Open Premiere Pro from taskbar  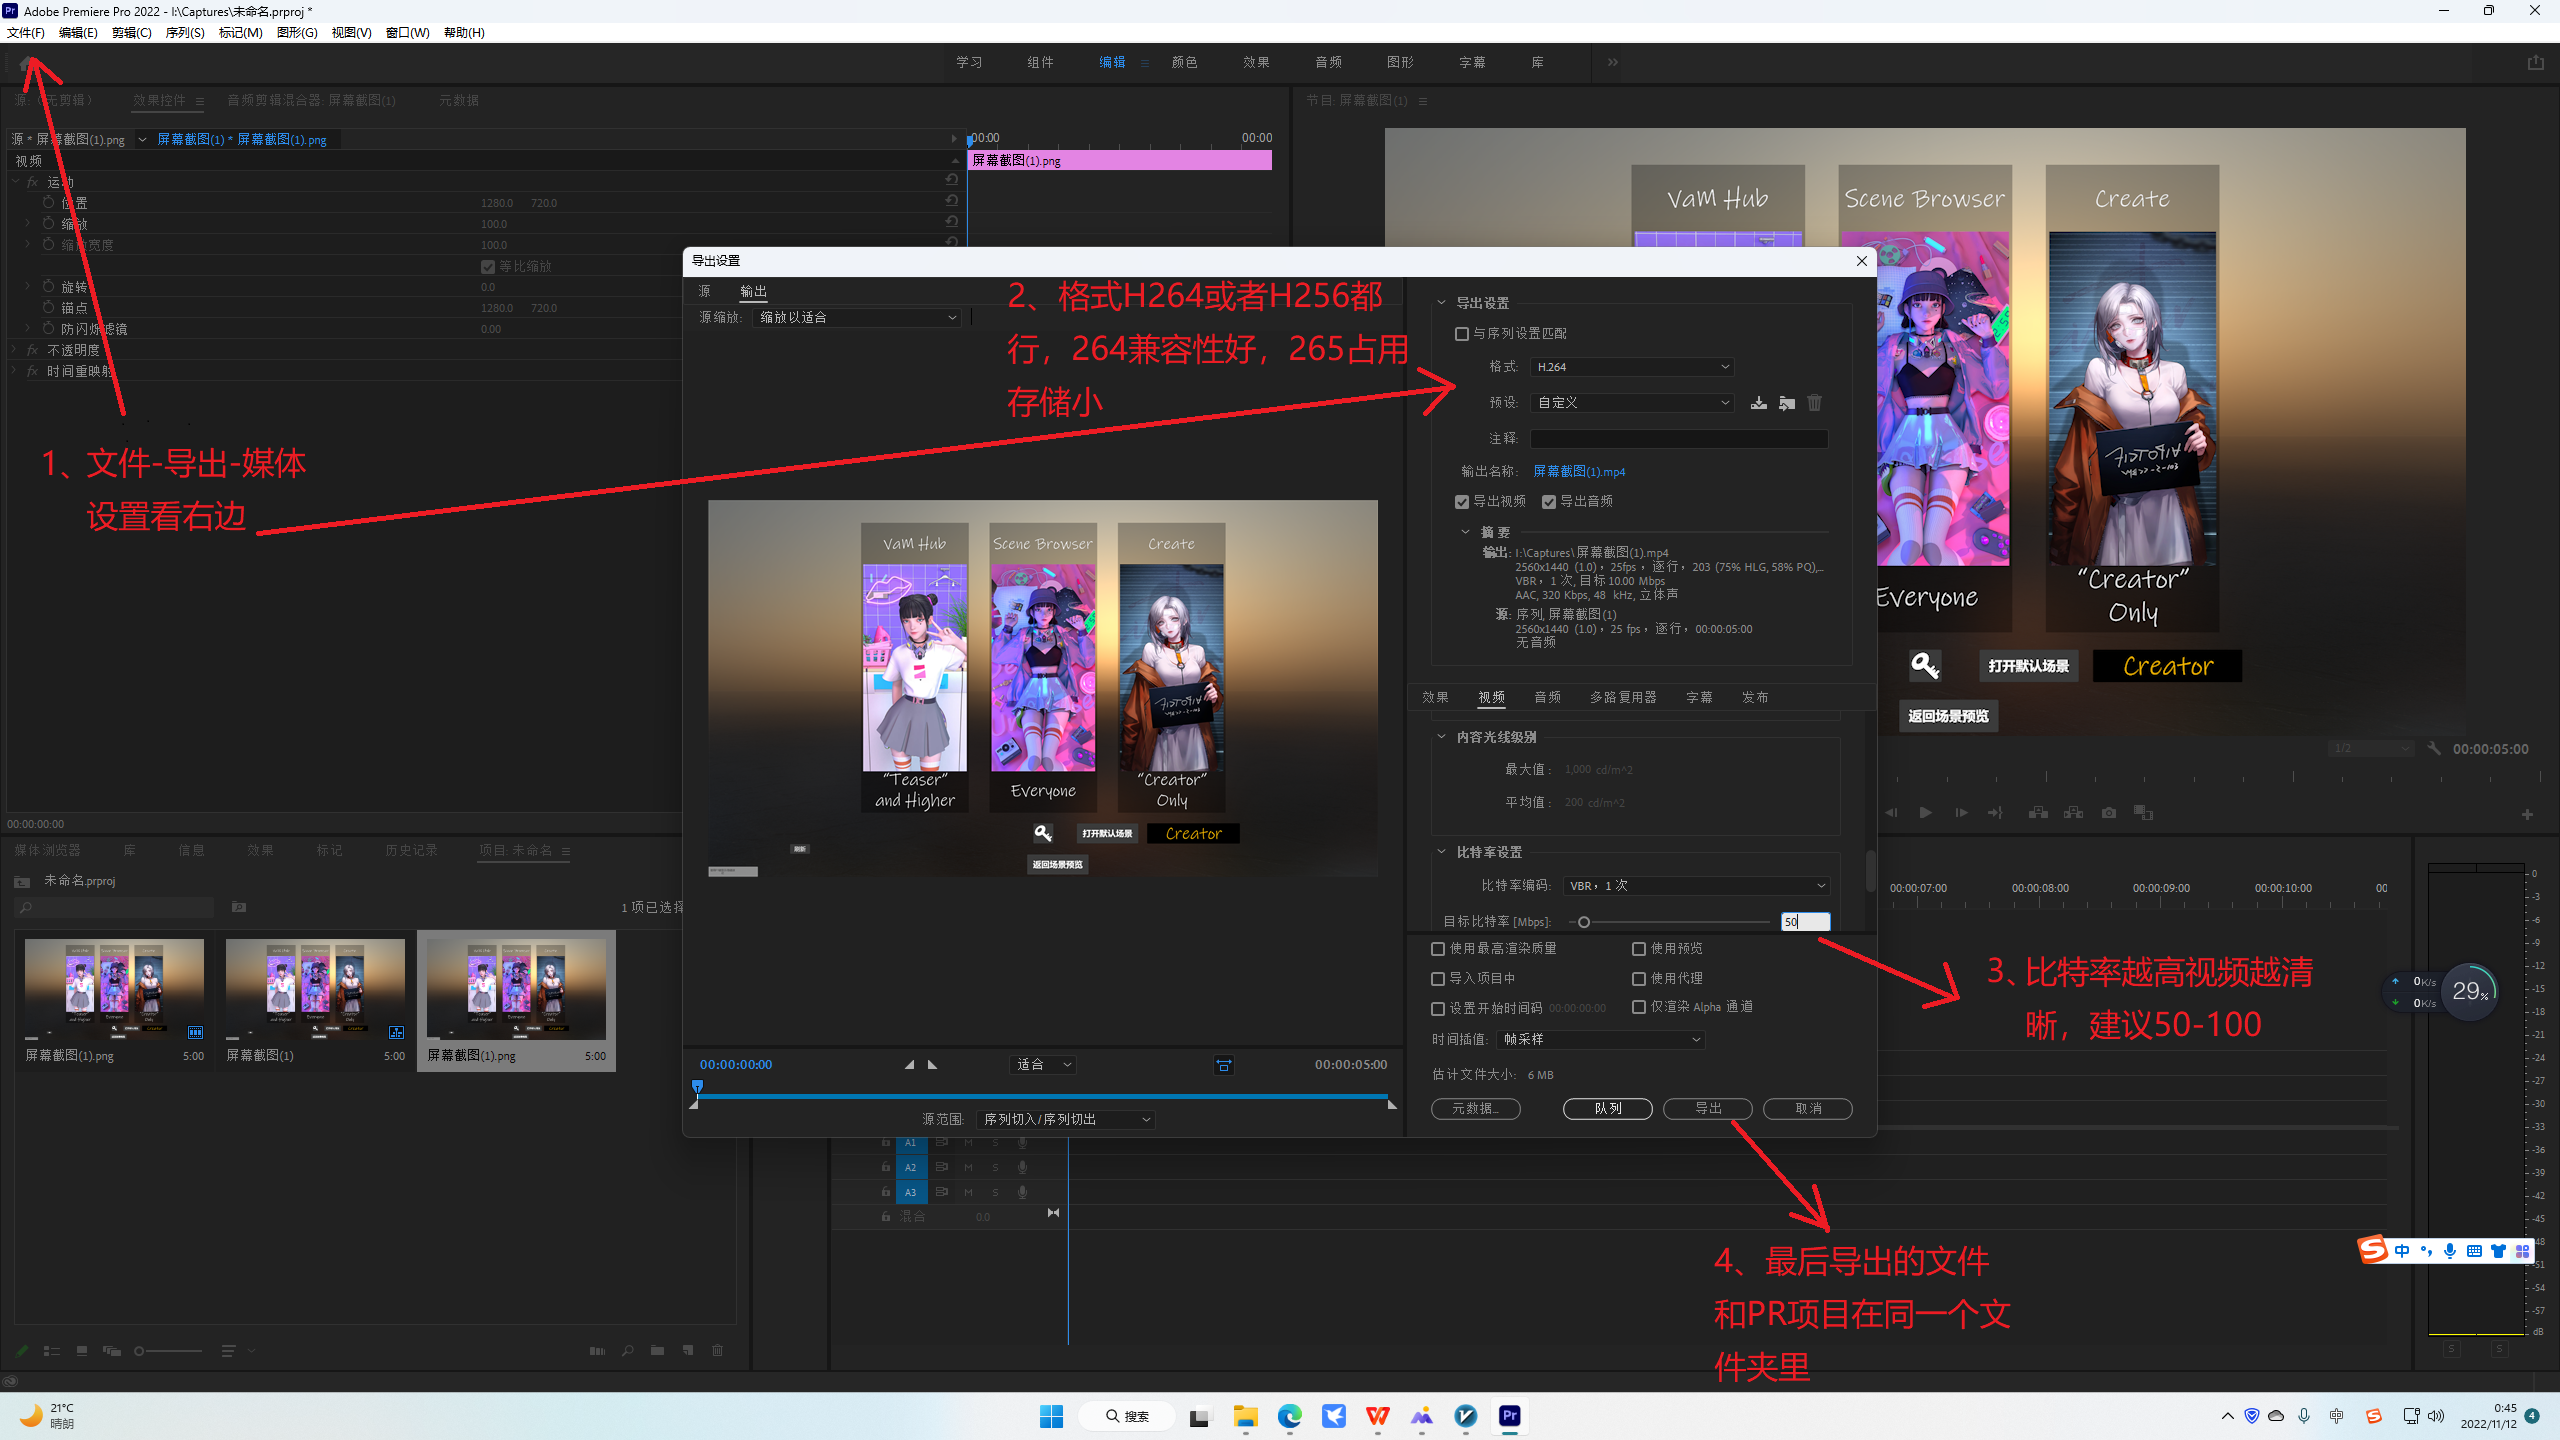coord(1509,1416)
